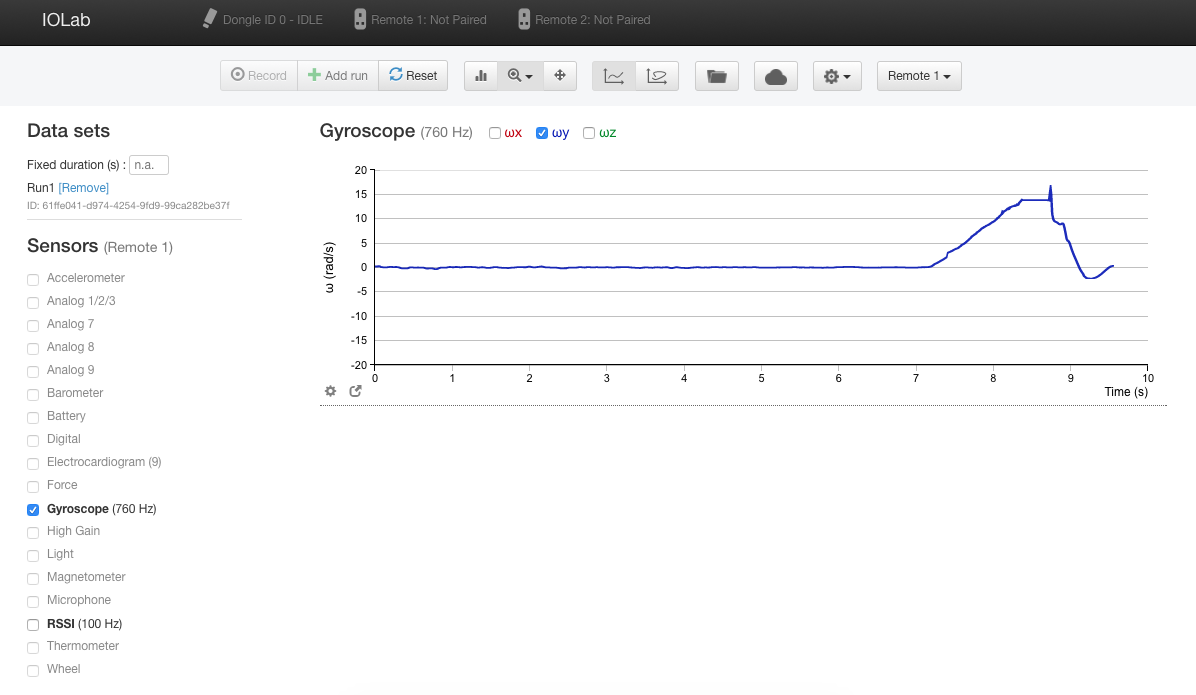
Task: Select the pan move tool
Action: click(x=560, y=76)
